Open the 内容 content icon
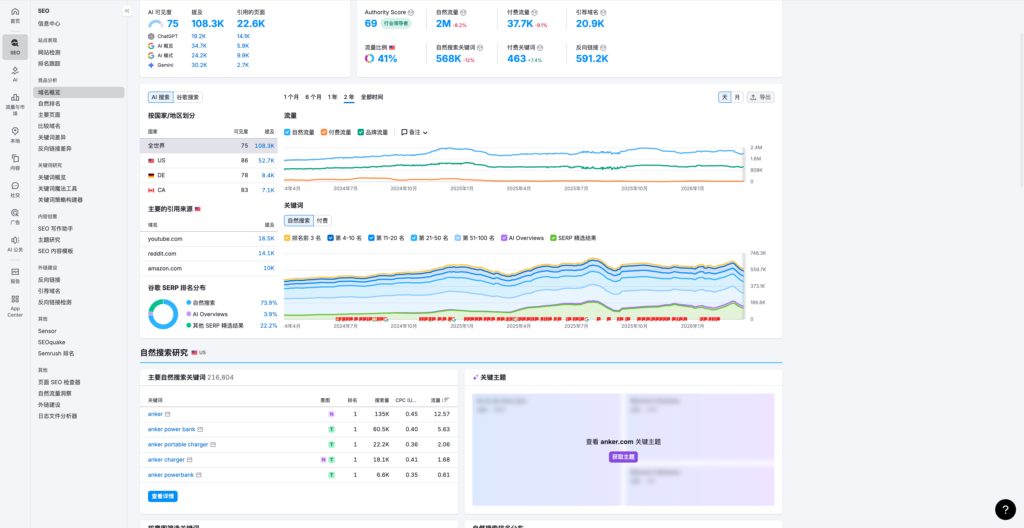Image resolution: width=1024 pixels, height=528 pixels. point(15,162)
